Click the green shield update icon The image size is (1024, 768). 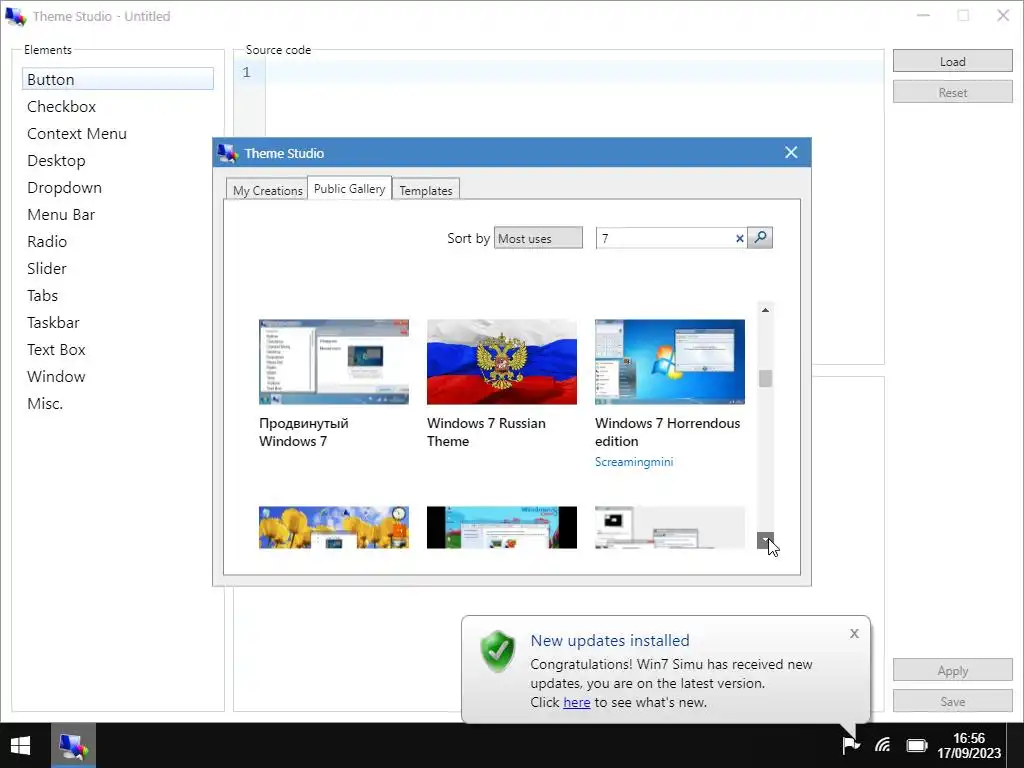[498, 651]
